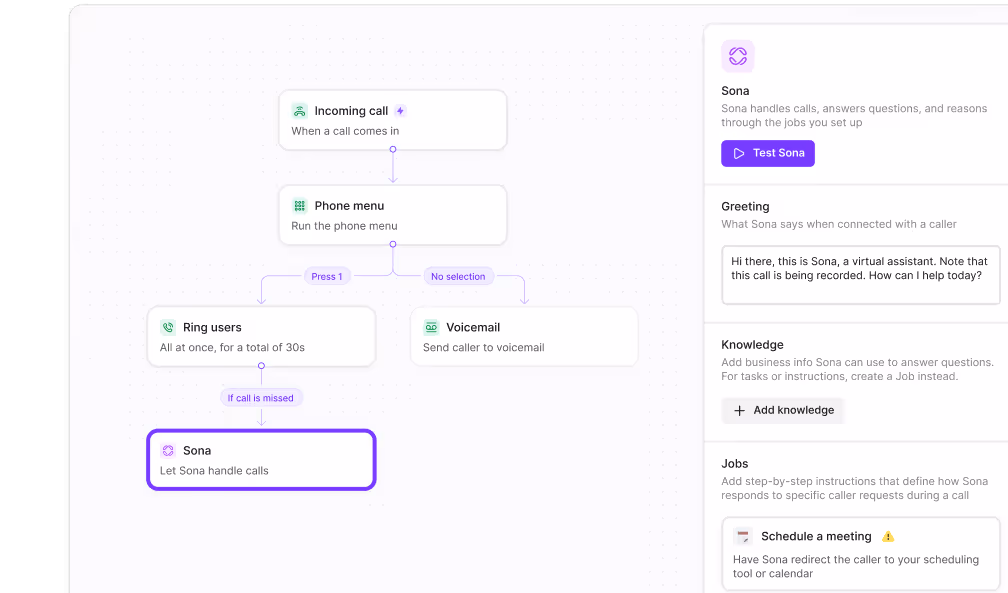Click the lightning bolt trigger badge
The height and width of the screenshot is (593, 1008).
tap(400, 111)
